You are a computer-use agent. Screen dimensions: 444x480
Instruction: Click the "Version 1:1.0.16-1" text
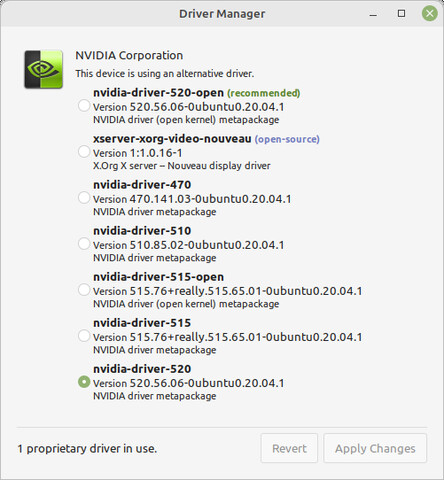coord(138,153)
